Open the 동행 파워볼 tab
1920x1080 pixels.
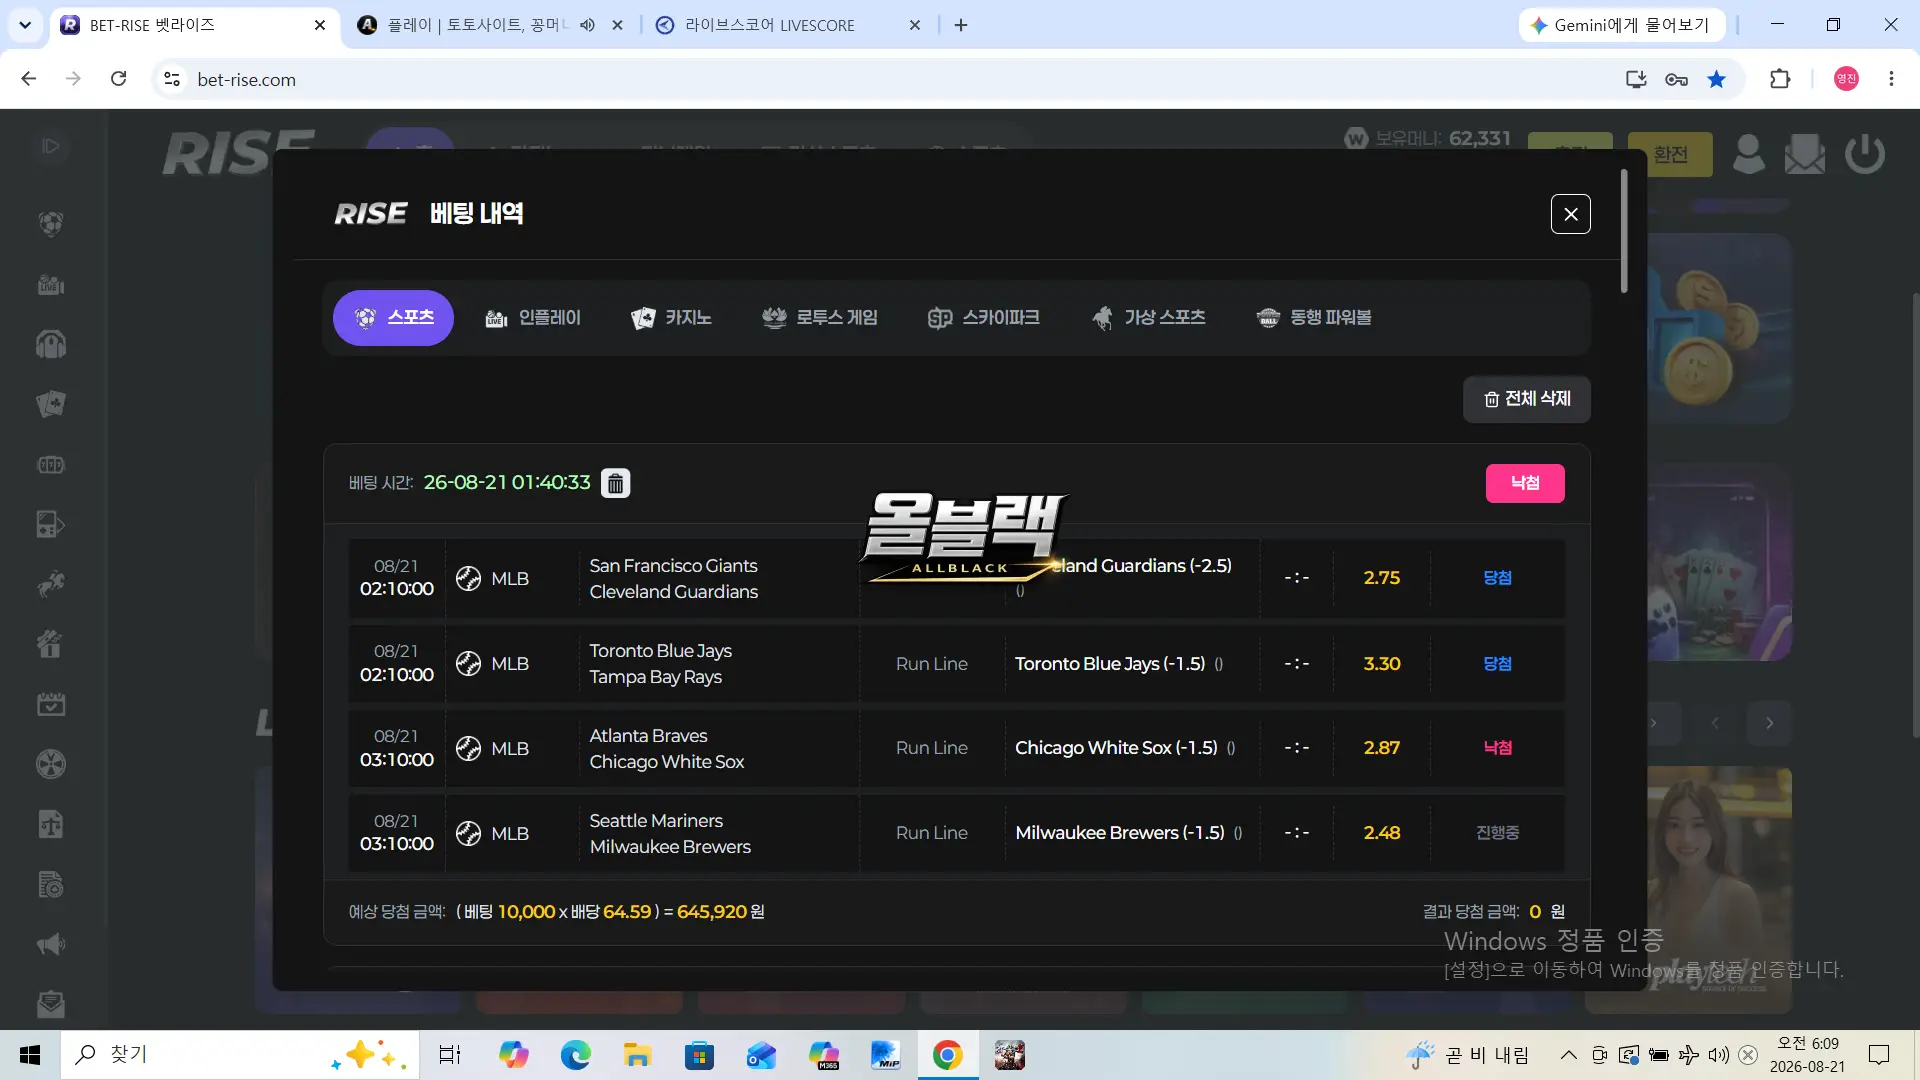(1314, 318)
